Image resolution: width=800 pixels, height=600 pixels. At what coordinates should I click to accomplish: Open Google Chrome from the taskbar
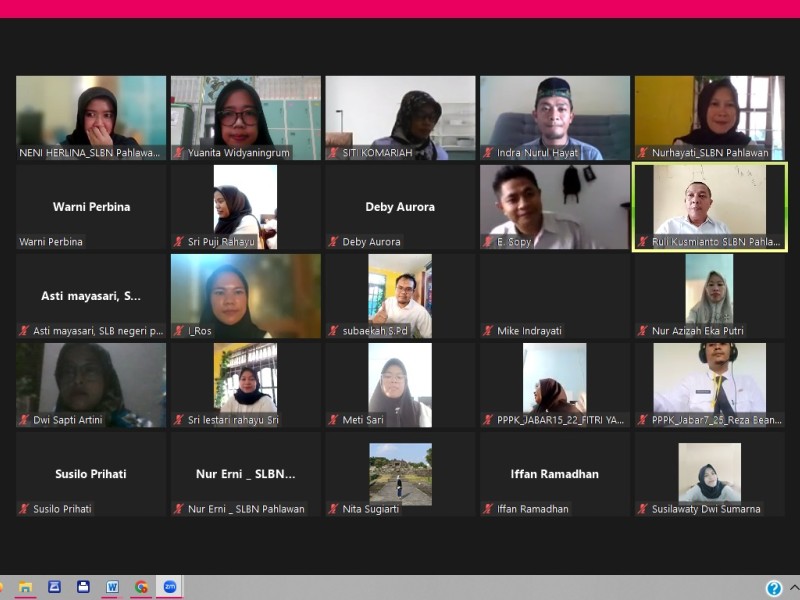point(141,587)
